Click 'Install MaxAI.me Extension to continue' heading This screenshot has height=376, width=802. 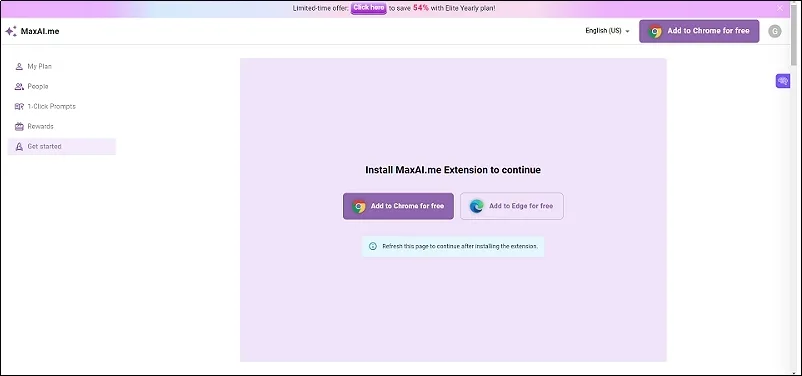(453, 170)
